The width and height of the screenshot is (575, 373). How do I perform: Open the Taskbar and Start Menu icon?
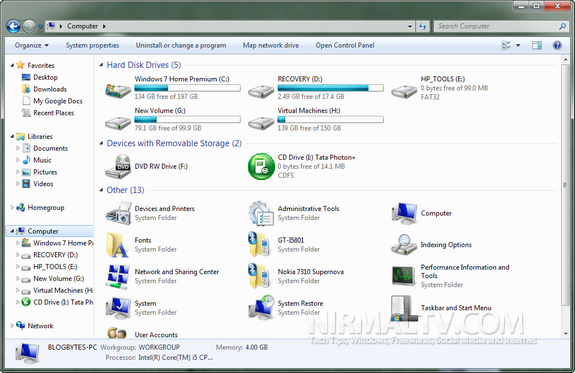[x=403, y=308]
